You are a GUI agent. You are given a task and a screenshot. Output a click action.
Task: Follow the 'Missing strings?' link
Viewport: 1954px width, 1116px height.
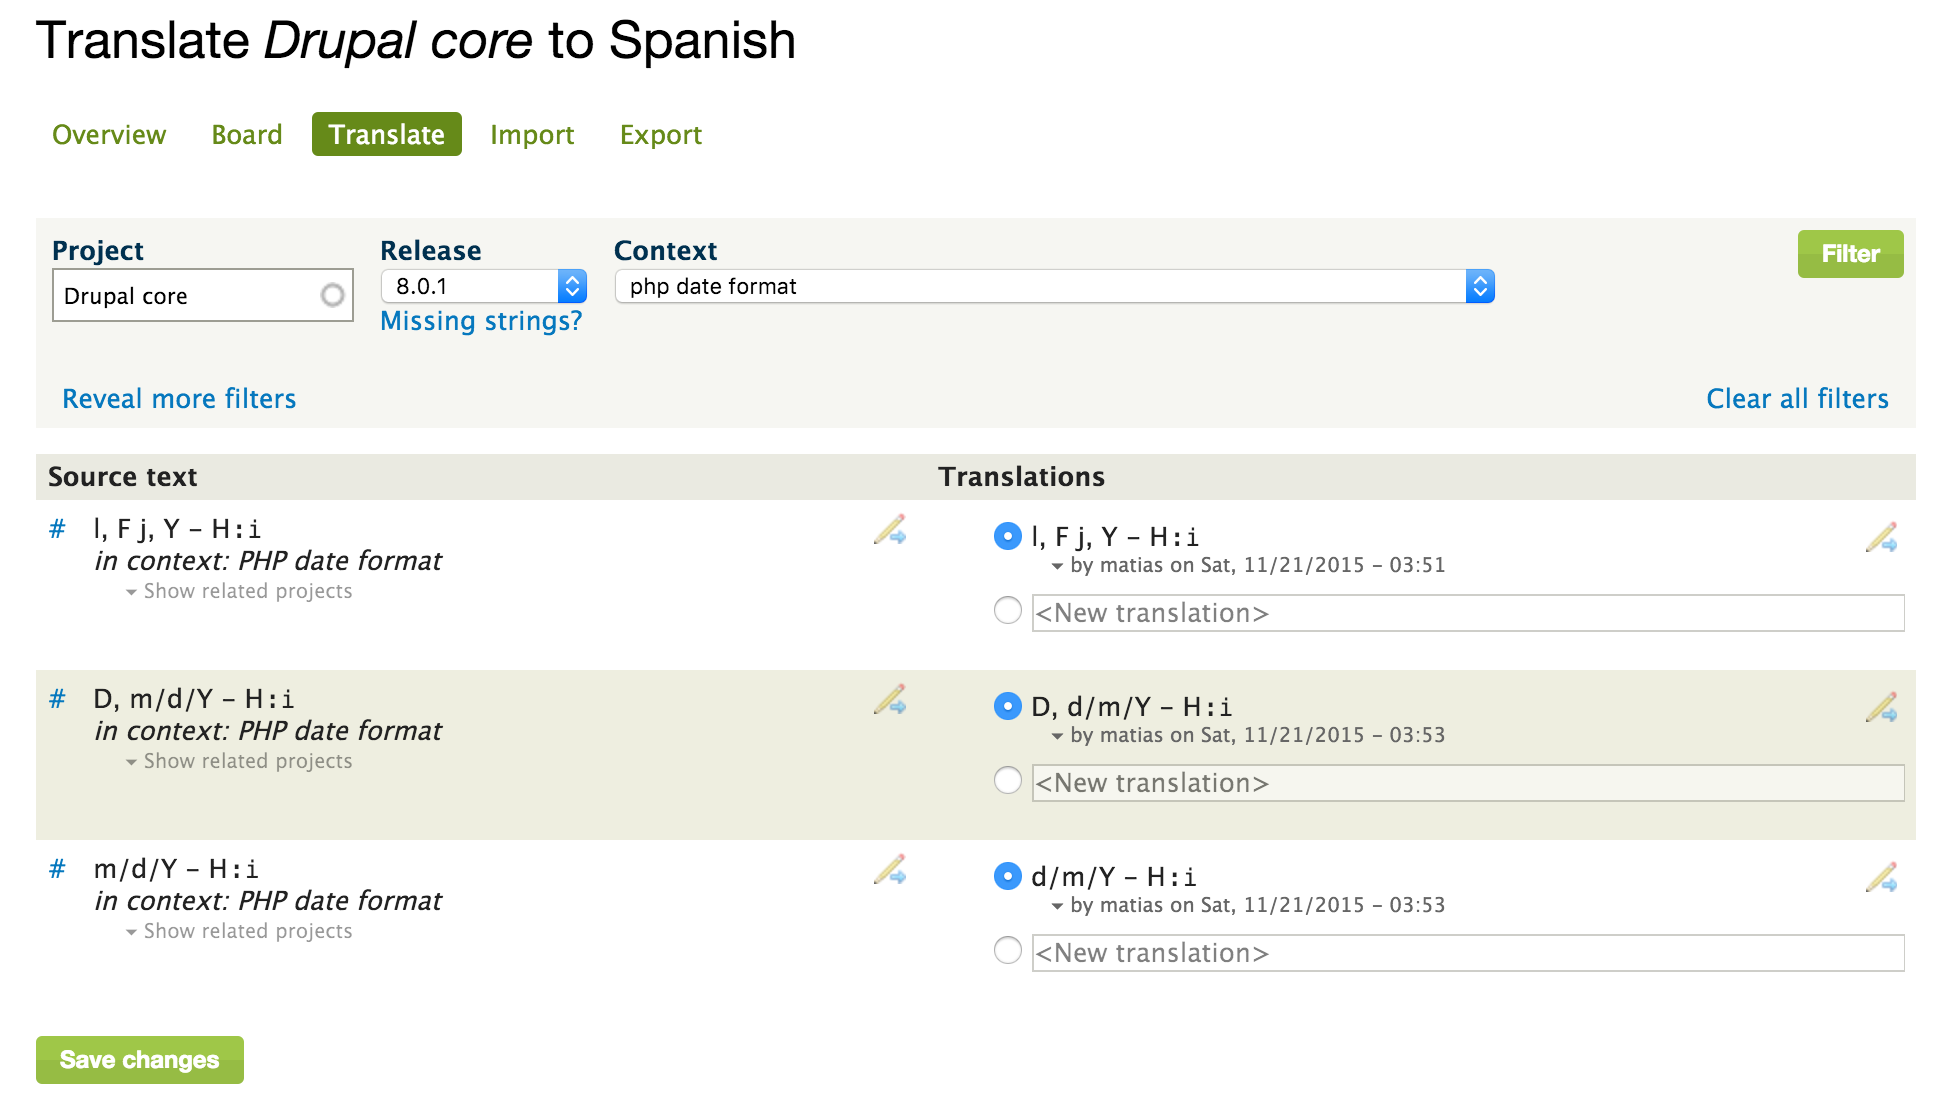481,322
